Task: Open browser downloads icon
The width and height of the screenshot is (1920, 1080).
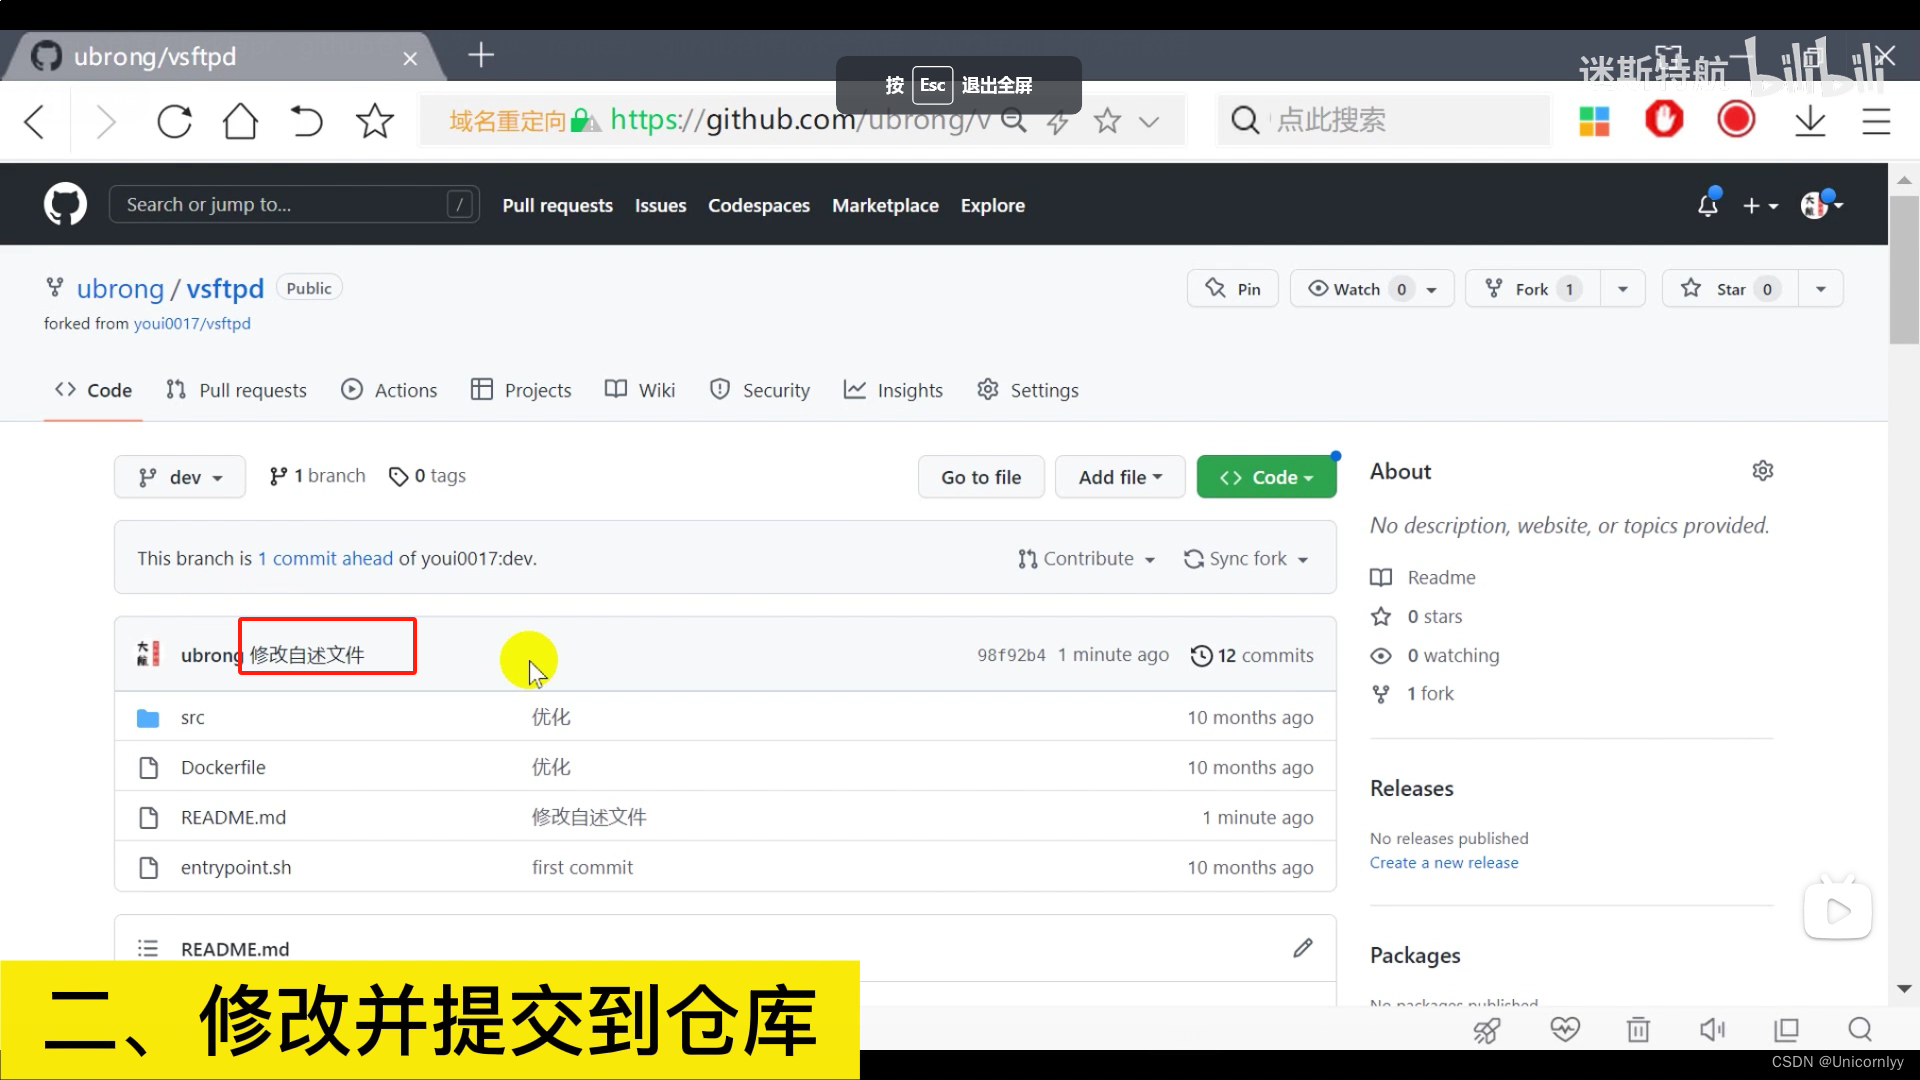Action: (x=1810, y=122)
